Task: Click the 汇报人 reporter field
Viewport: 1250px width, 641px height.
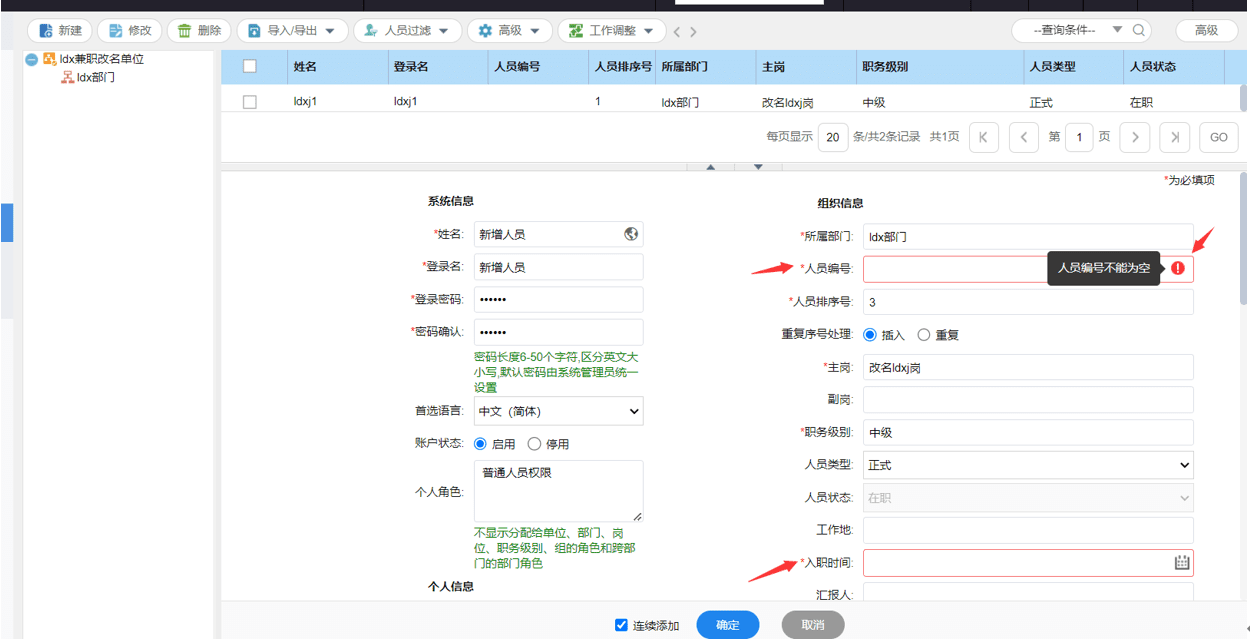Action: point(1028,593)
